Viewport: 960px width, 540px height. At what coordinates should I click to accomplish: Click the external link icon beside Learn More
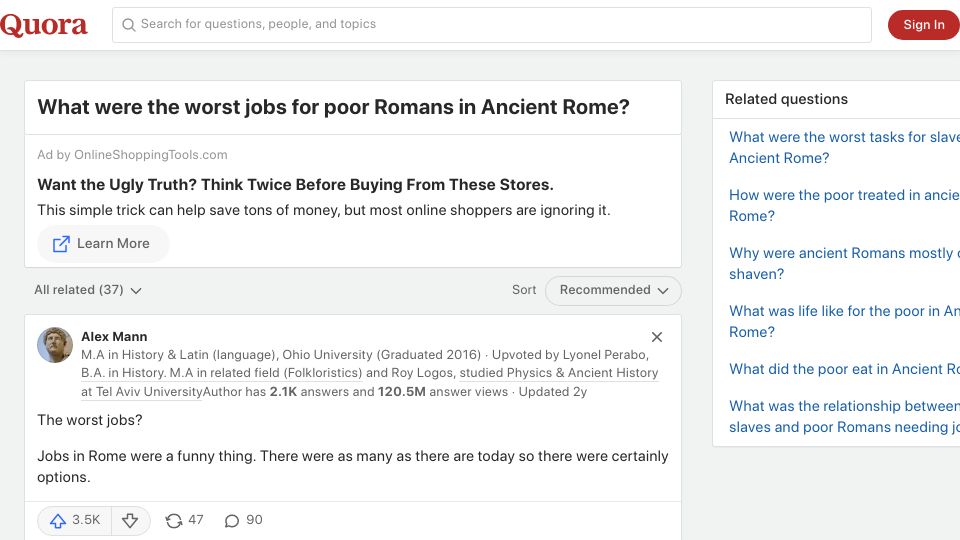click(61, 244)
